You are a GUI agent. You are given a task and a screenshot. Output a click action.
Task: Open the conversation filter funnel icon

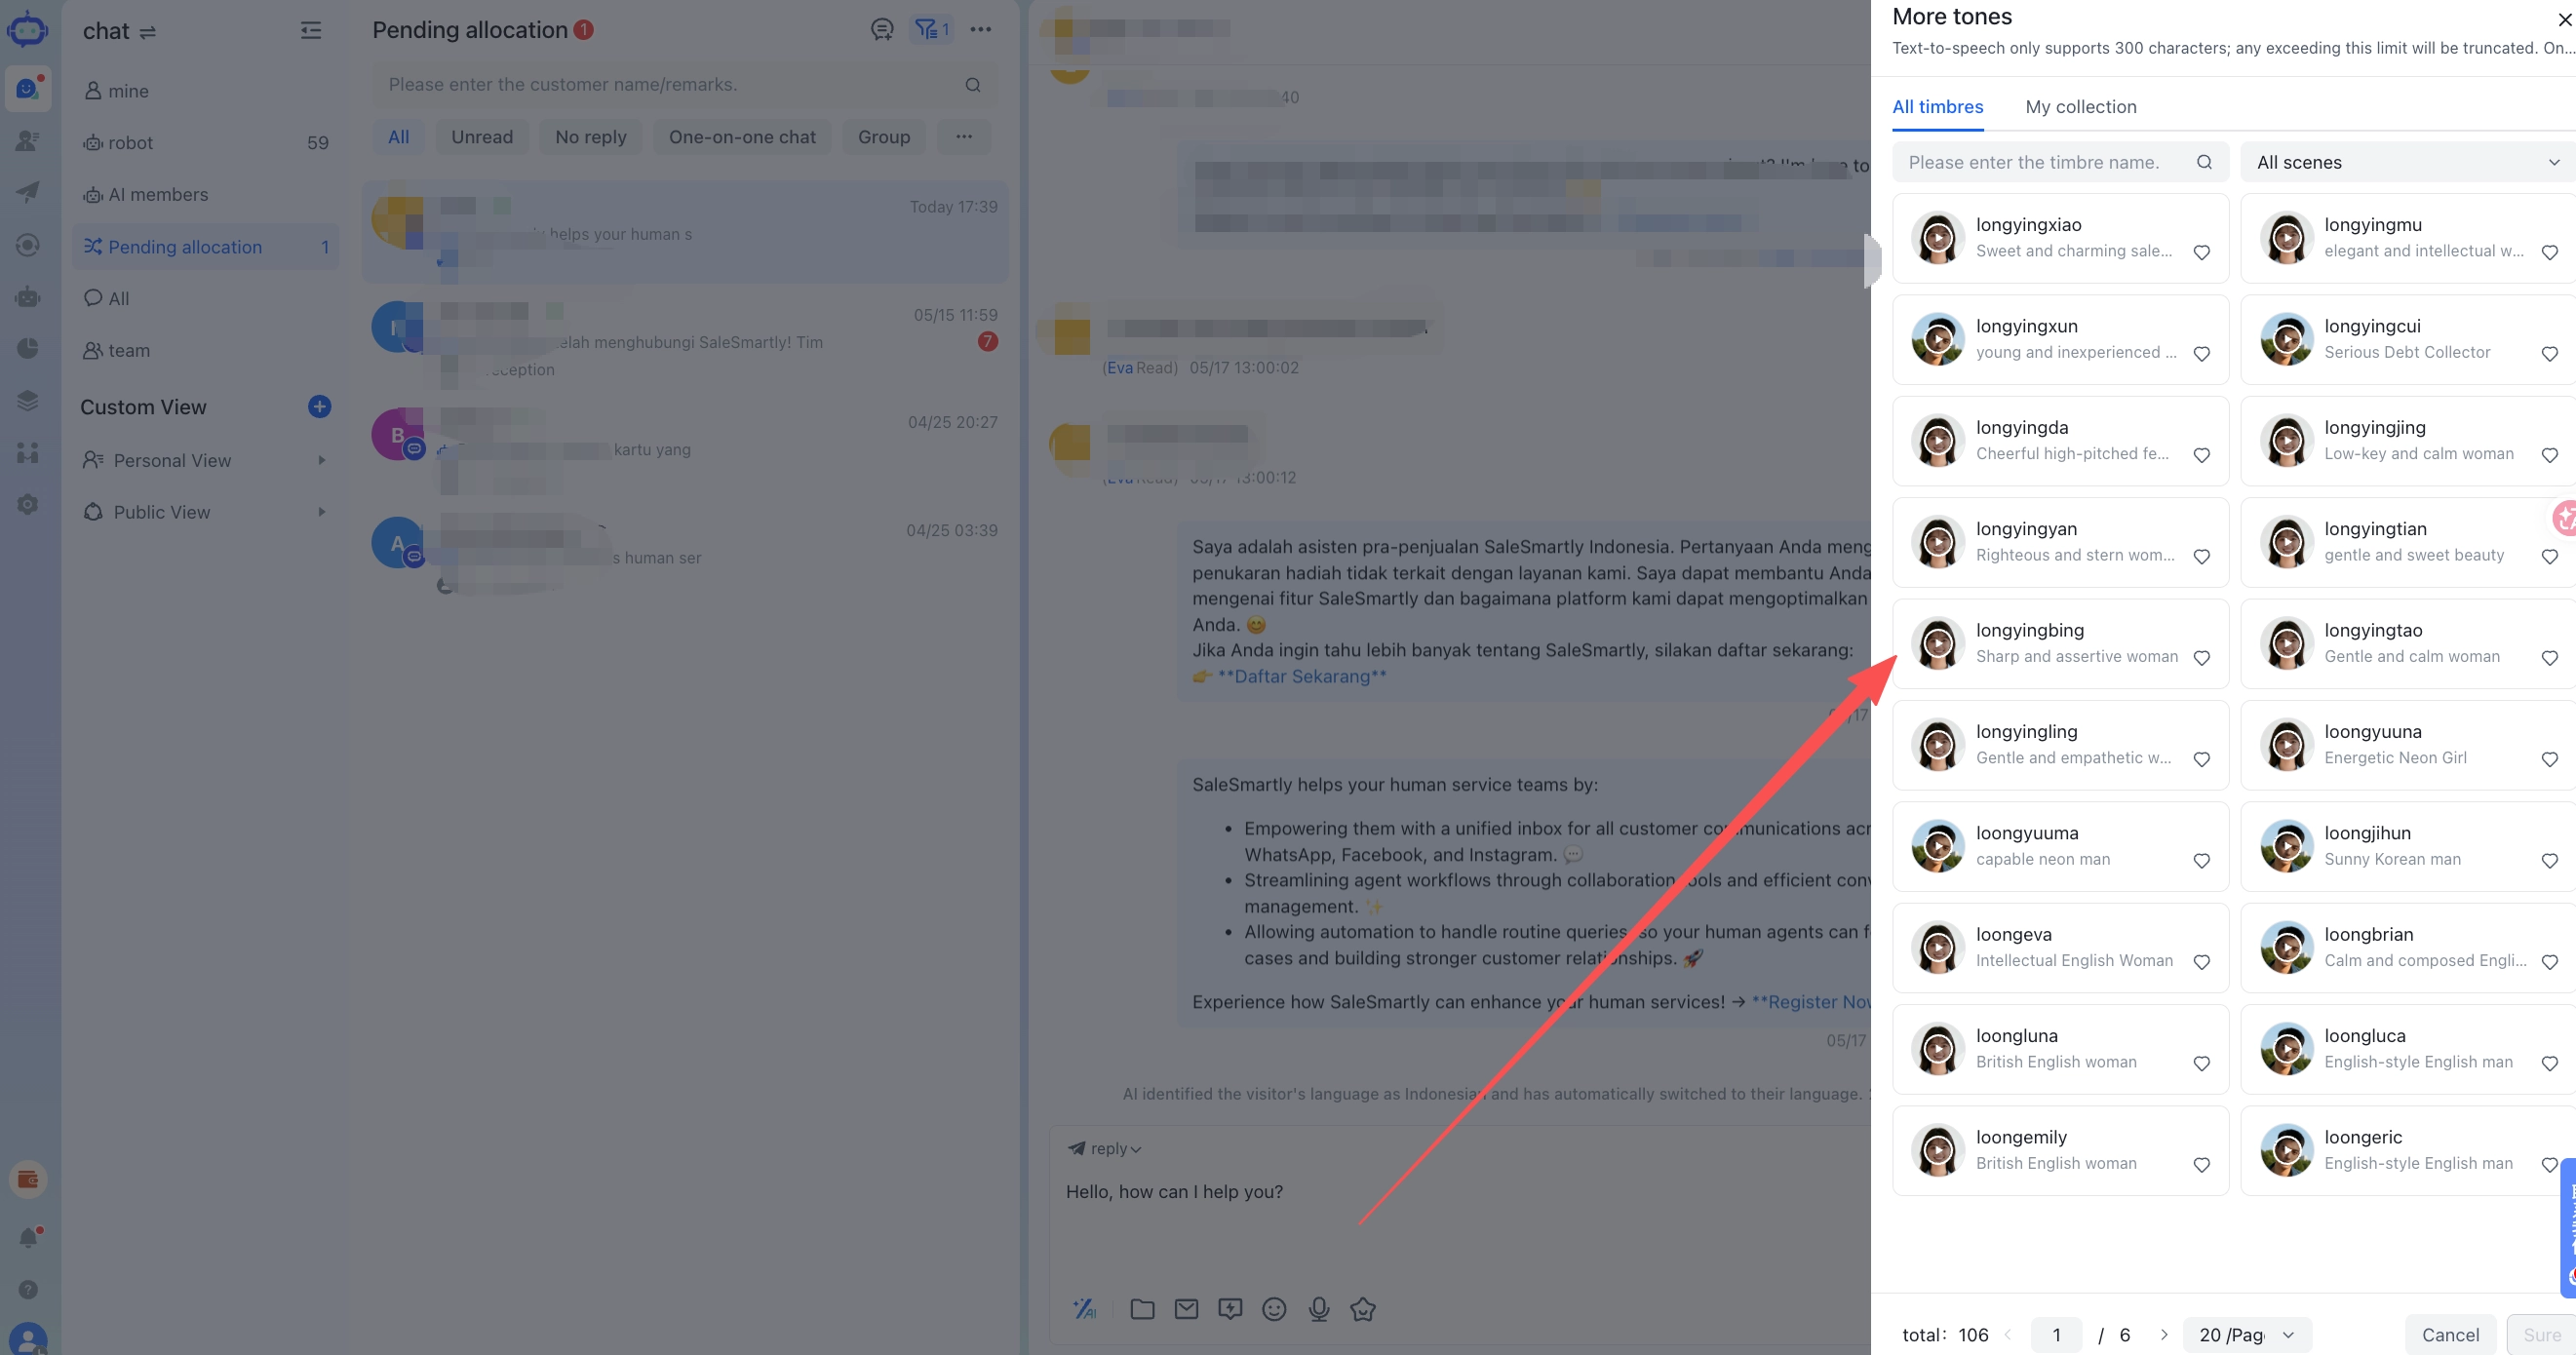(932, 30)
